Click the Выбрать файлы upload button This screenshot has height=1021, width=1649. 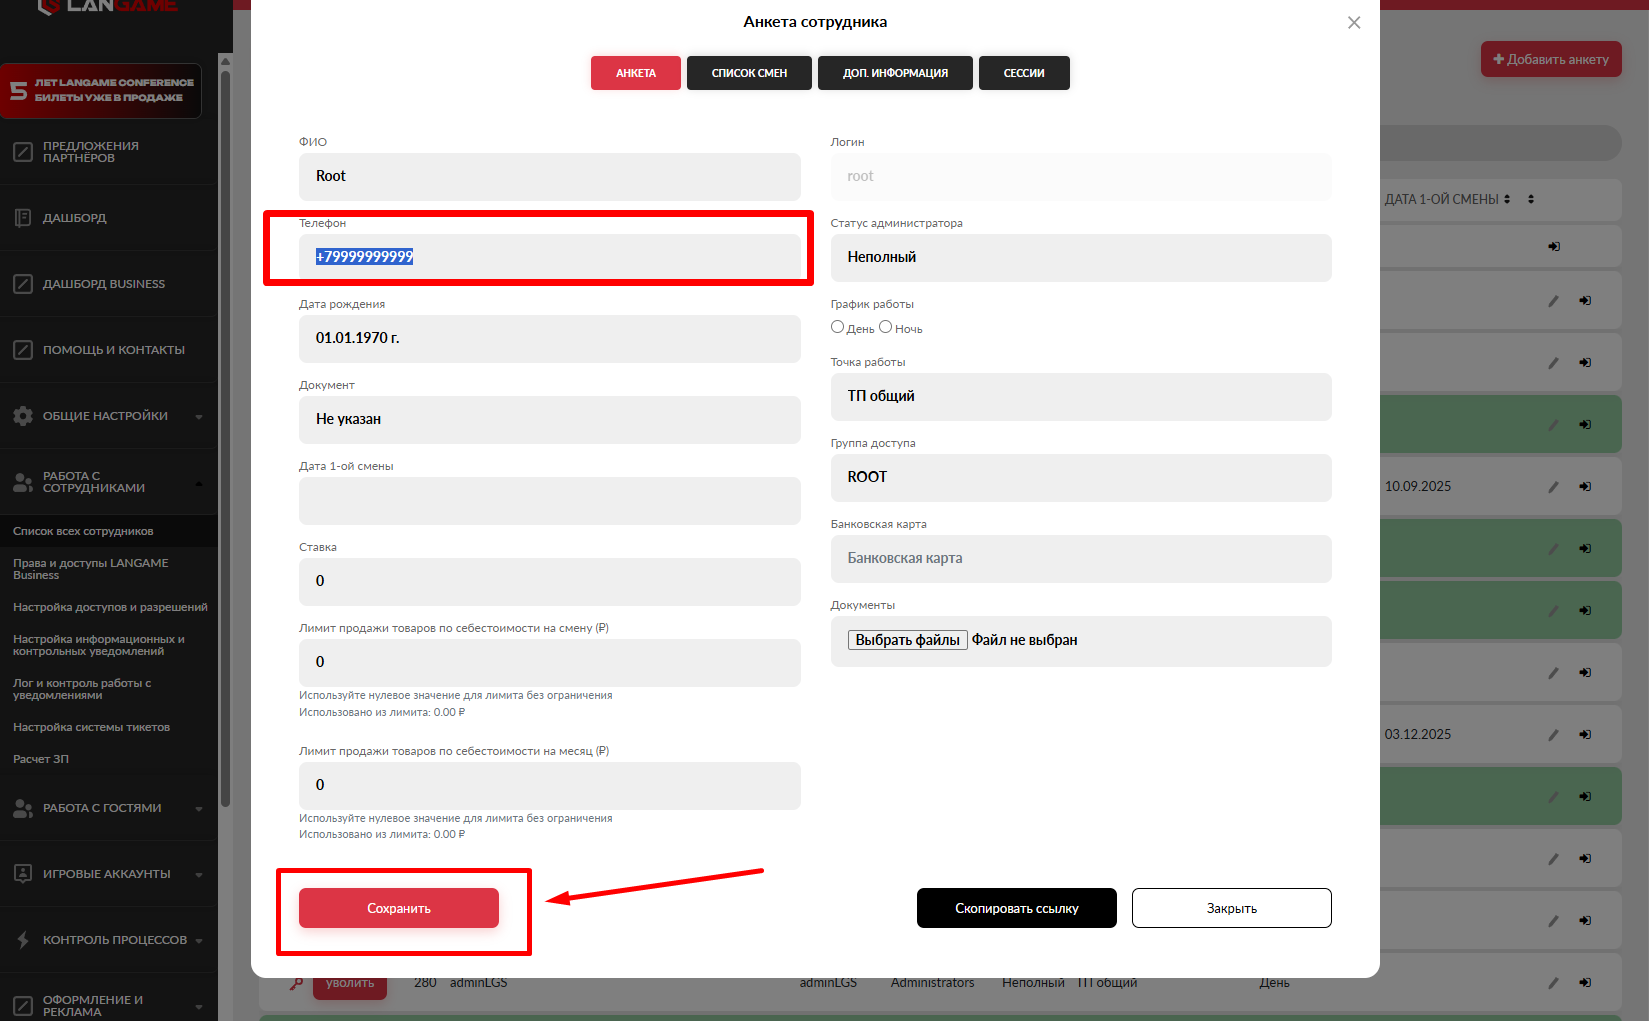[908, 640]
